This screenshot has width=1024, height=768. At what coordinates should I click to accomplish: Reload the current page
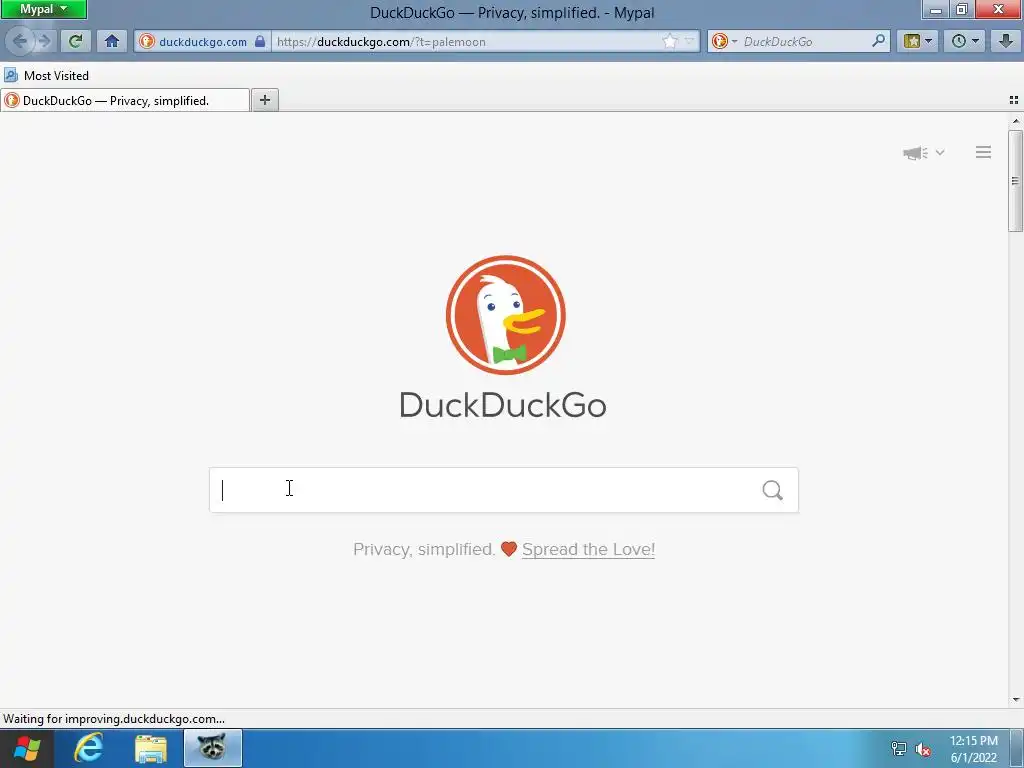76,41
